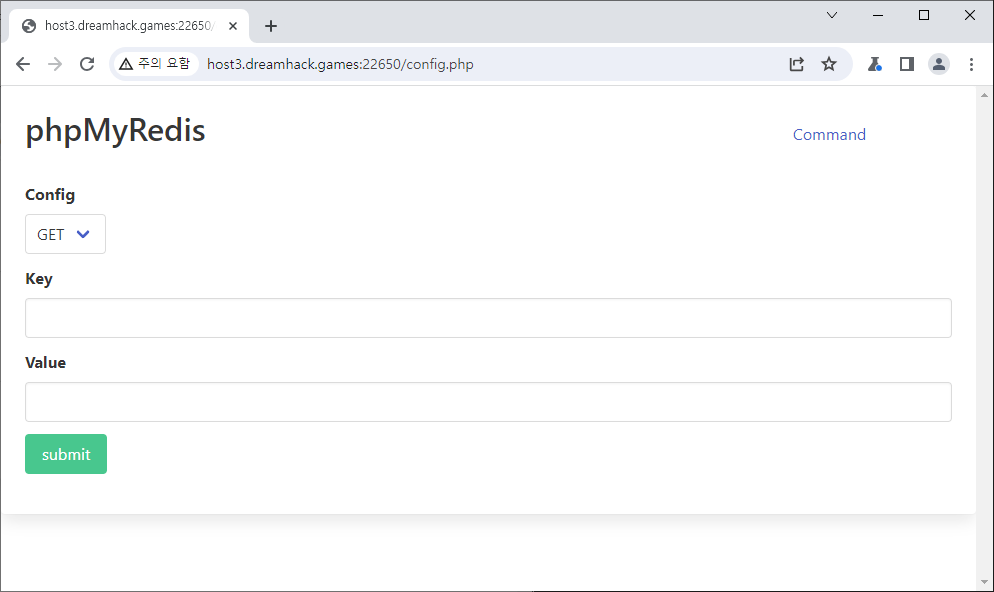Screen dimensions: 994x592
Task: Bookmark this page with the star icon
Action: (829, 64)
